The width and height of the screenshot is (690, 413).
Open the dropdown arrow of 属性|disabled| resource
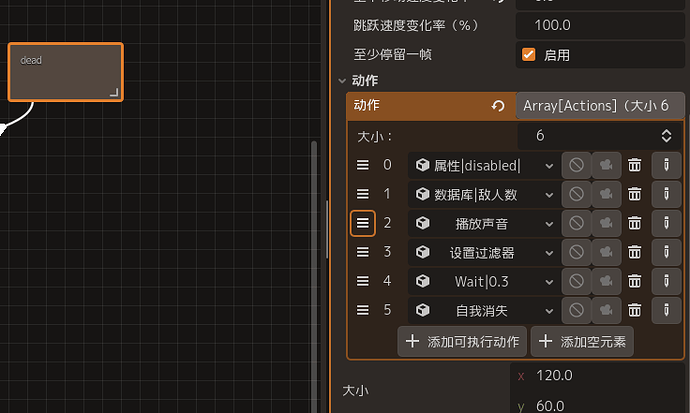tap(549, 166)
